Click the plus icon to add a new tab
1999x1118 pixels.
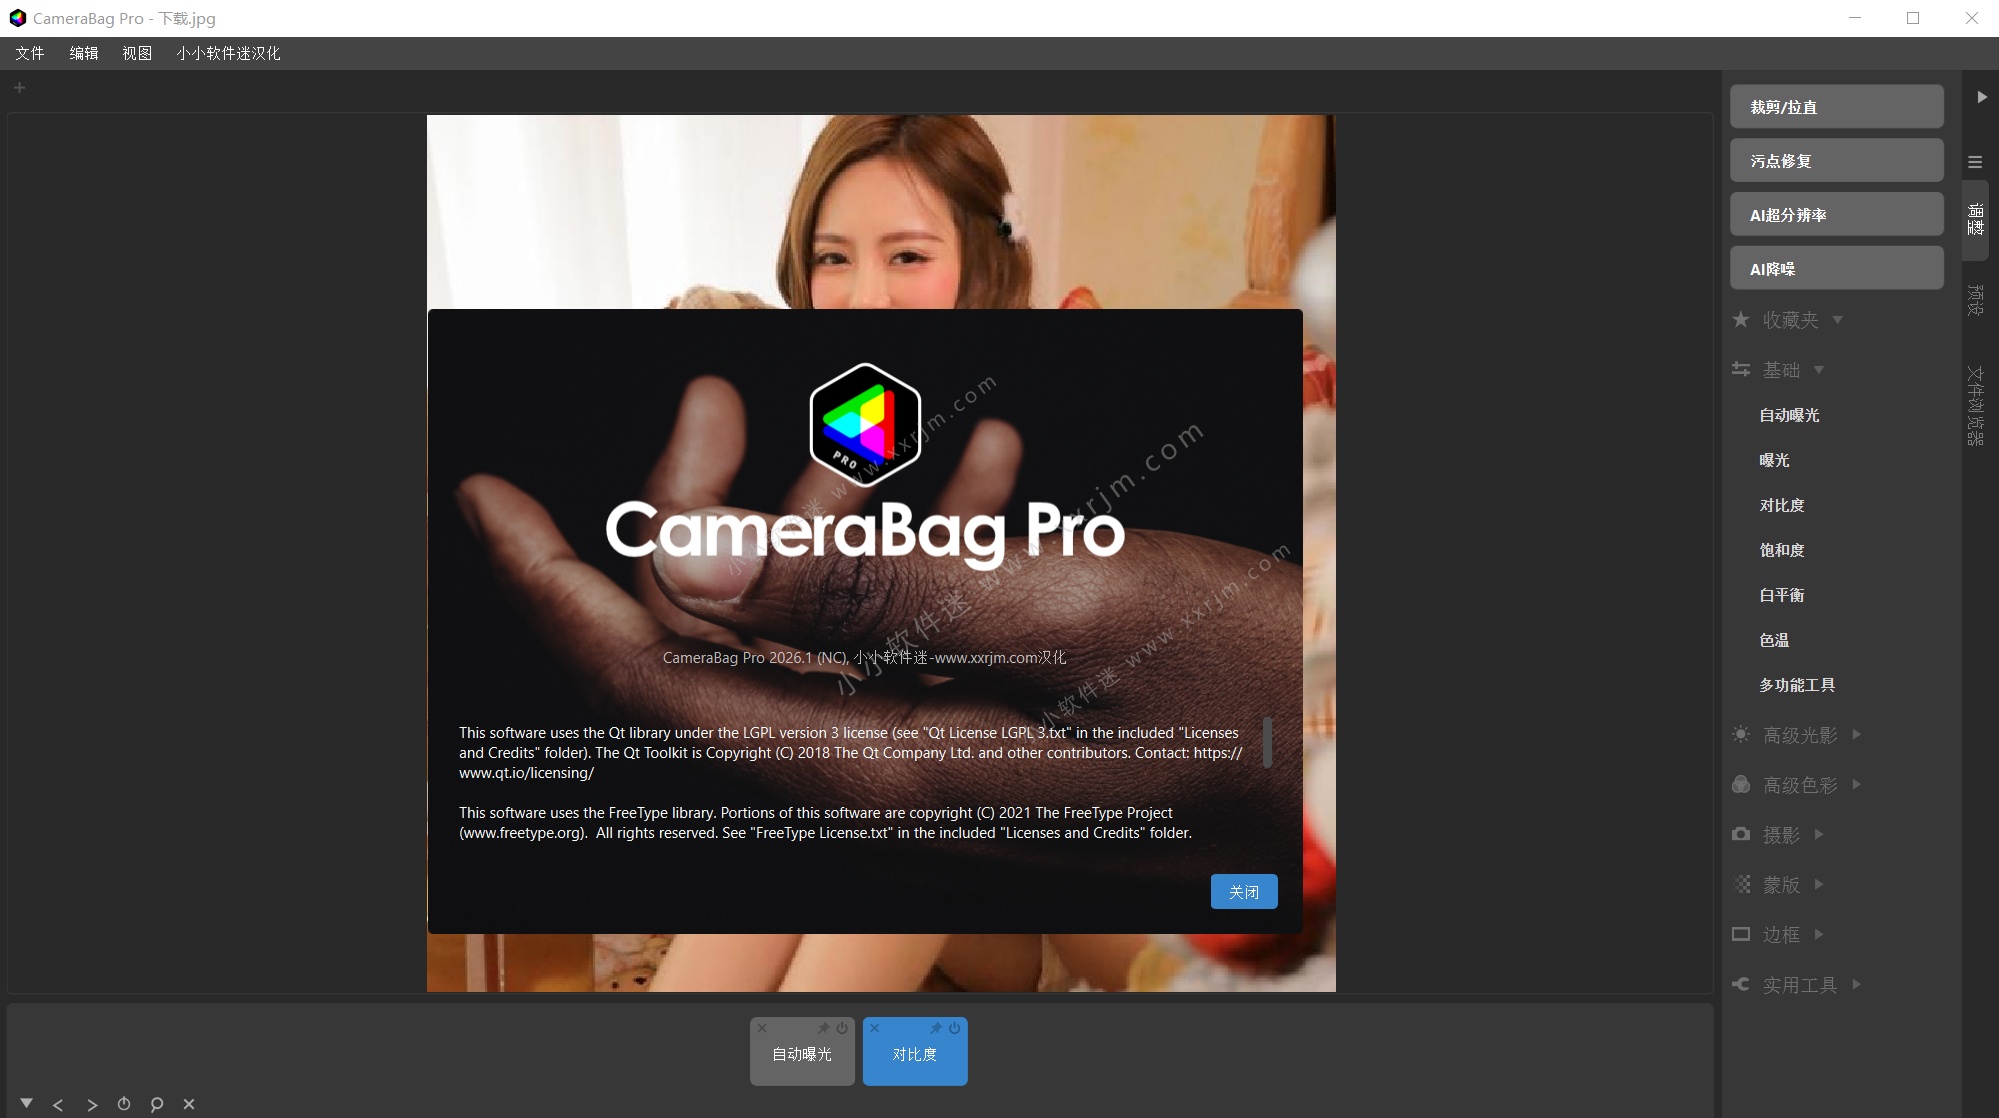point(18,87)
